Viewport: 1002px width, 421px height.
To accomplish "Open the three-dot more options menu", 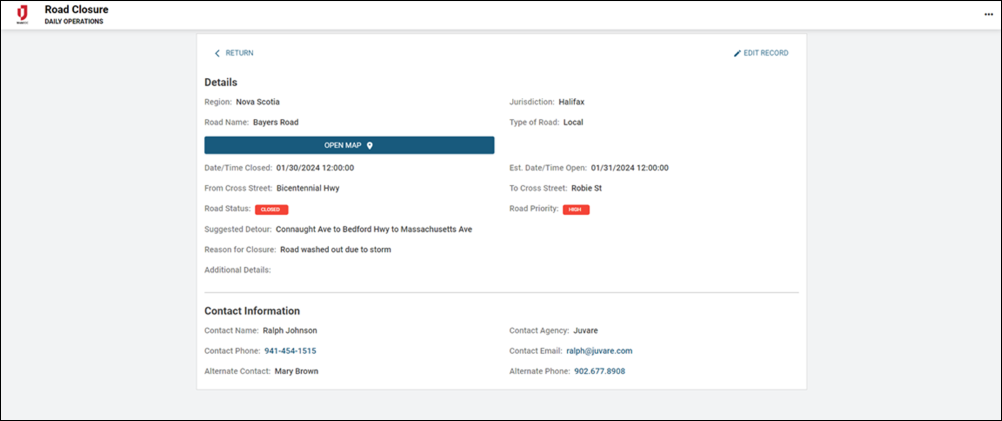I will 988,14.
